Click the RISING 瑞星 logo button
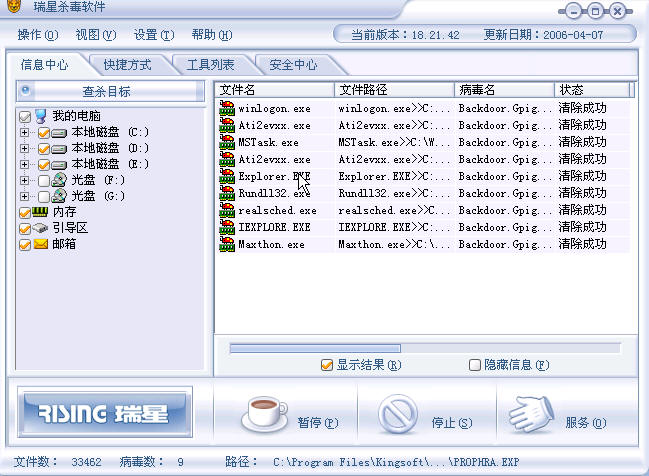 tap(105, 412)
